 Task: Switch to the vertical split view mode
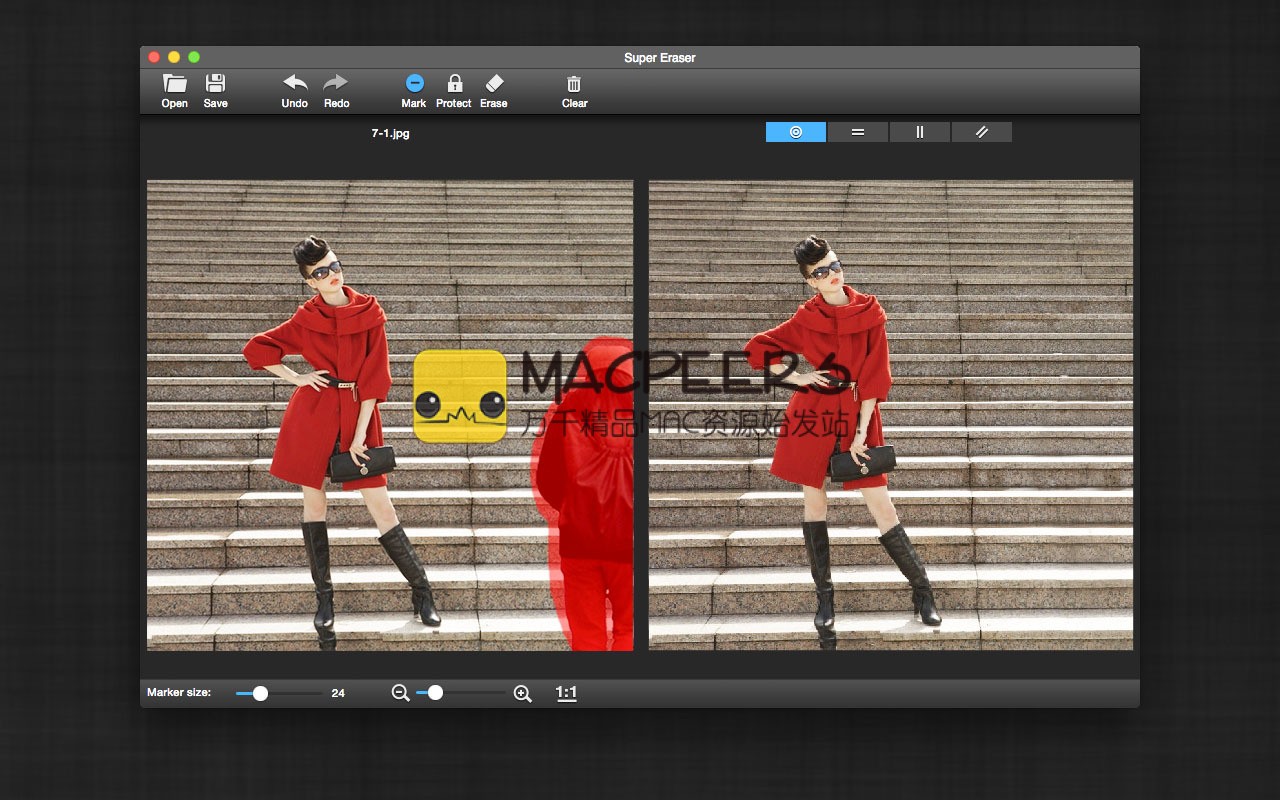click(x=920, y=132)
